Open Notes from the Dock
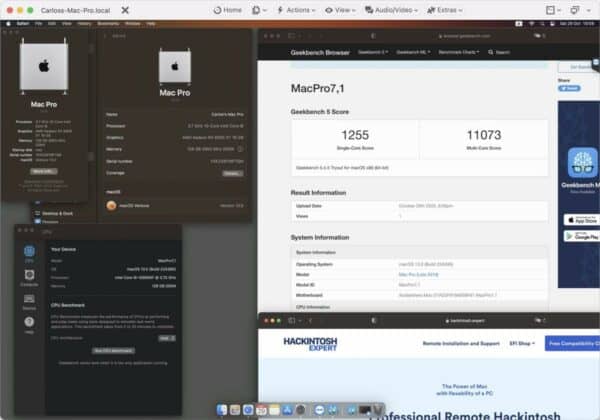The width and height of the screenshot is (600, 420). coord(274,410)
